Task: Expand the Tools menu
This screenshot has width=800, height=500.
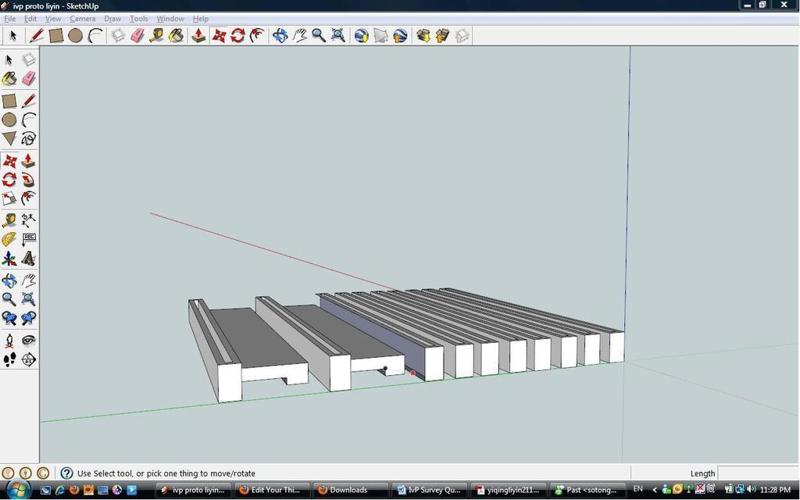Action: 139,19
